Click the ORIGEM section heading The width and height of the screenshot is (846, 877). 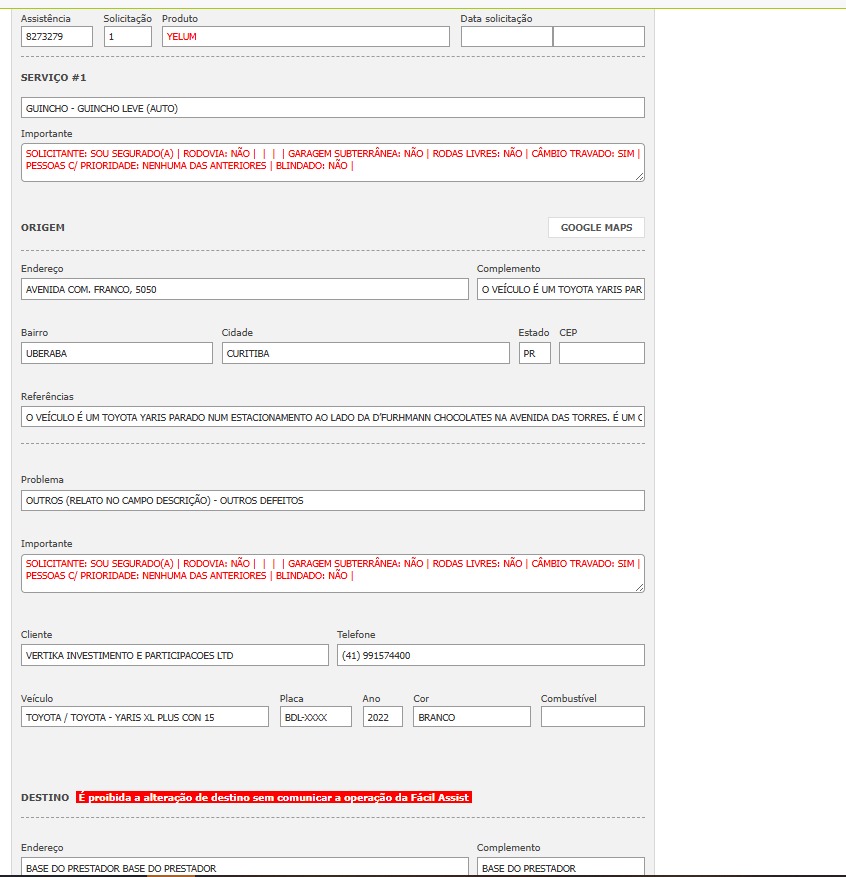pyautogui.click(x=43, y=228)
